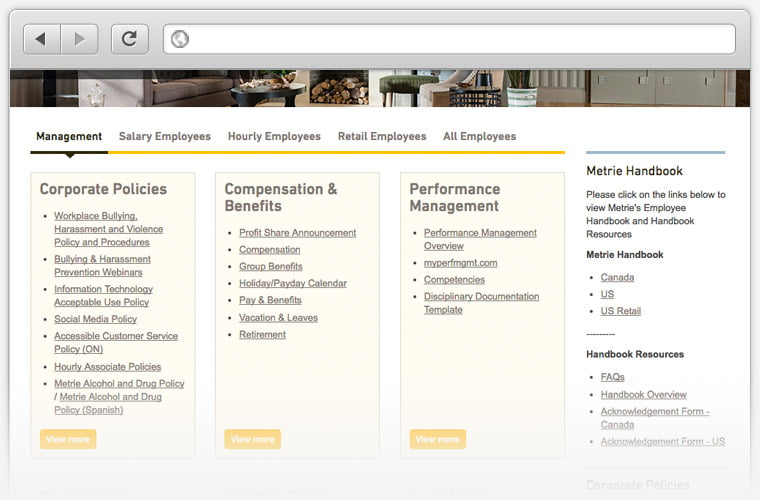Open the Profit Share Announcement link
This screenshot has width=760, height=500.
(298, 233)
